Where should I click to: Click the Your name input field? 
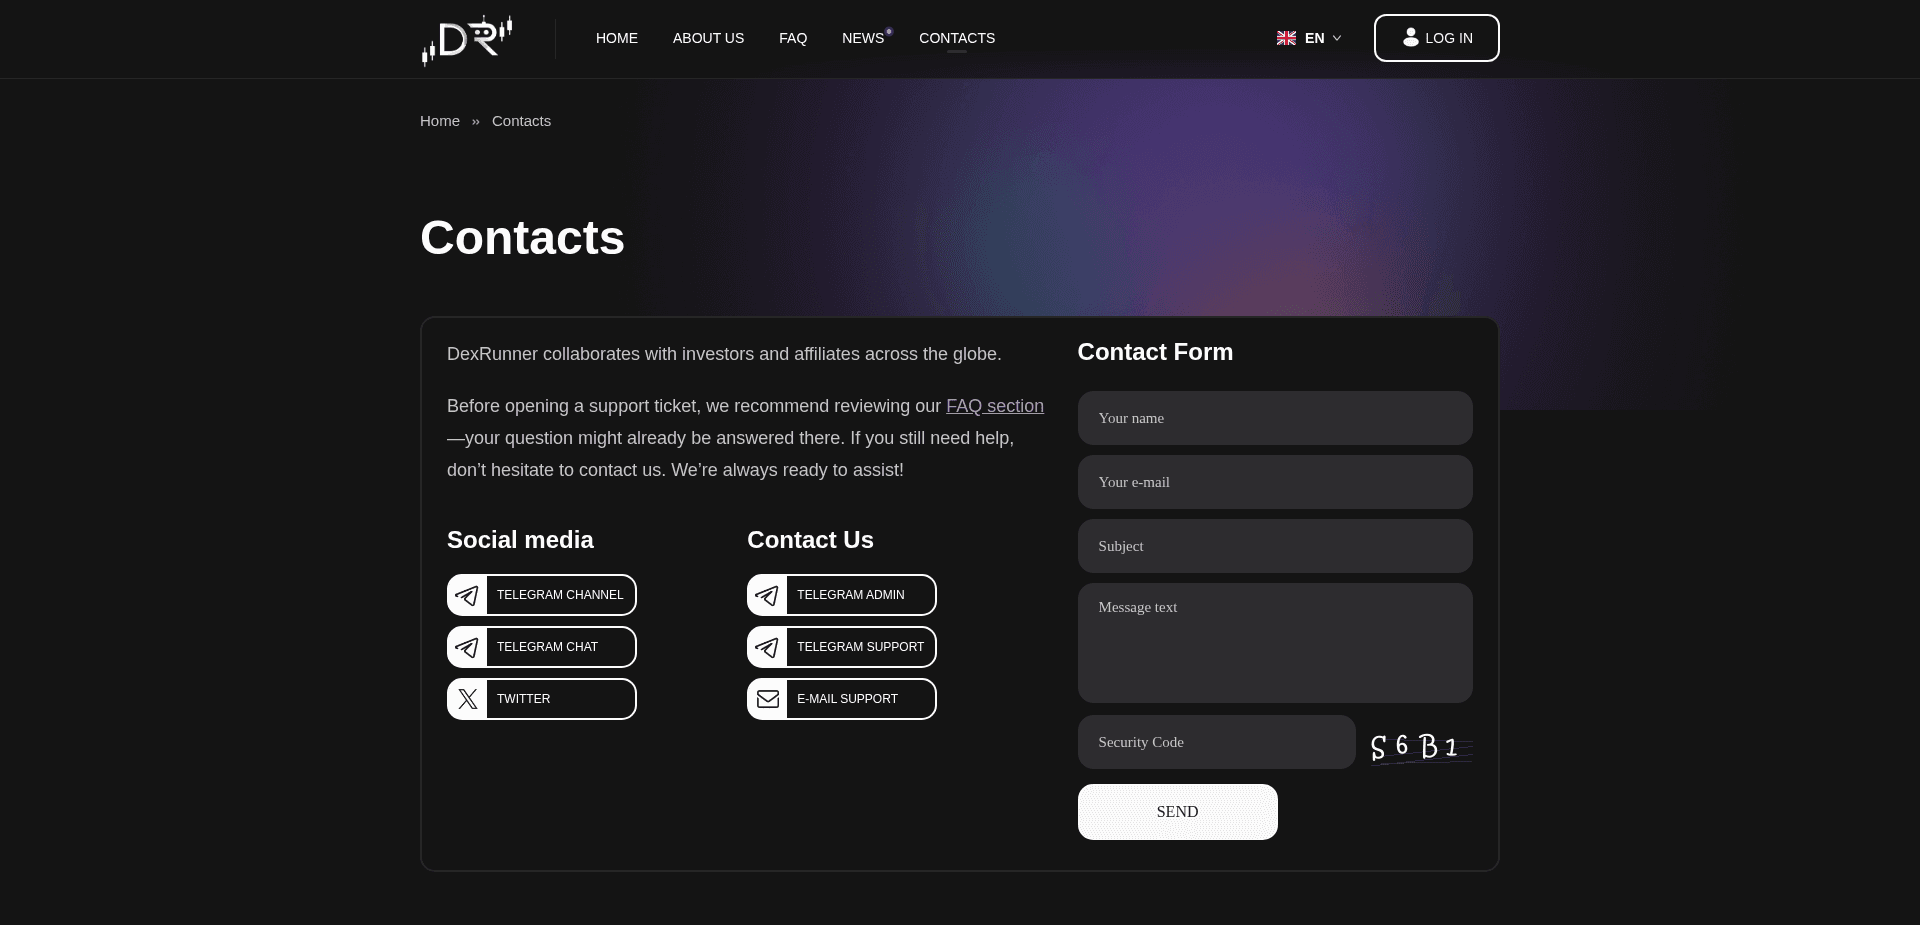tap(1274, 418)
